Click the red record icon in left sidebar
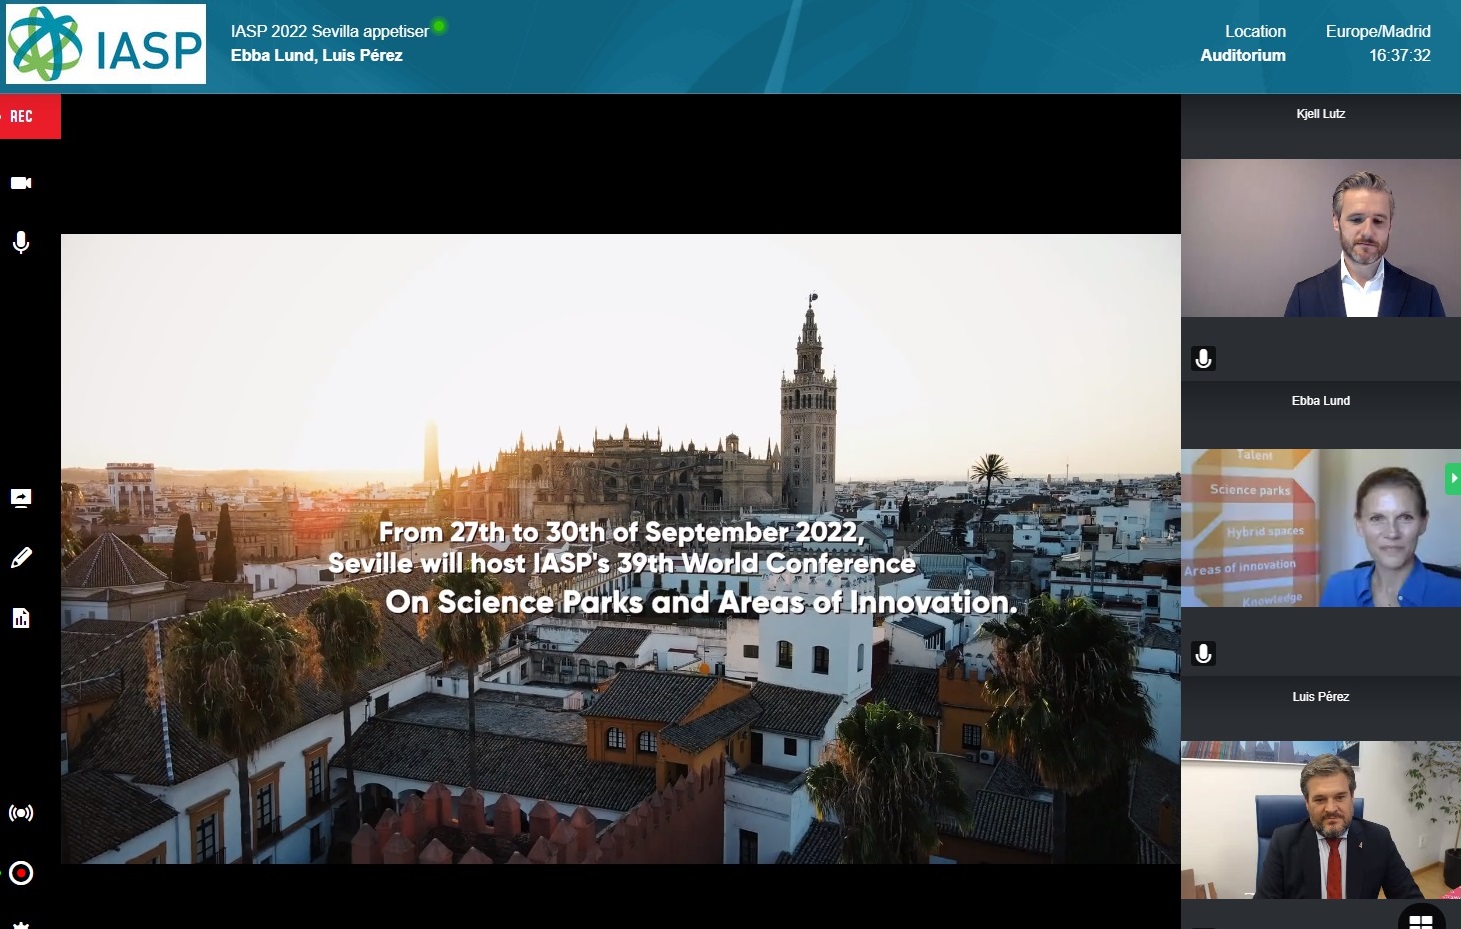This screenshot has width=1461, height=929. [21, 873]
